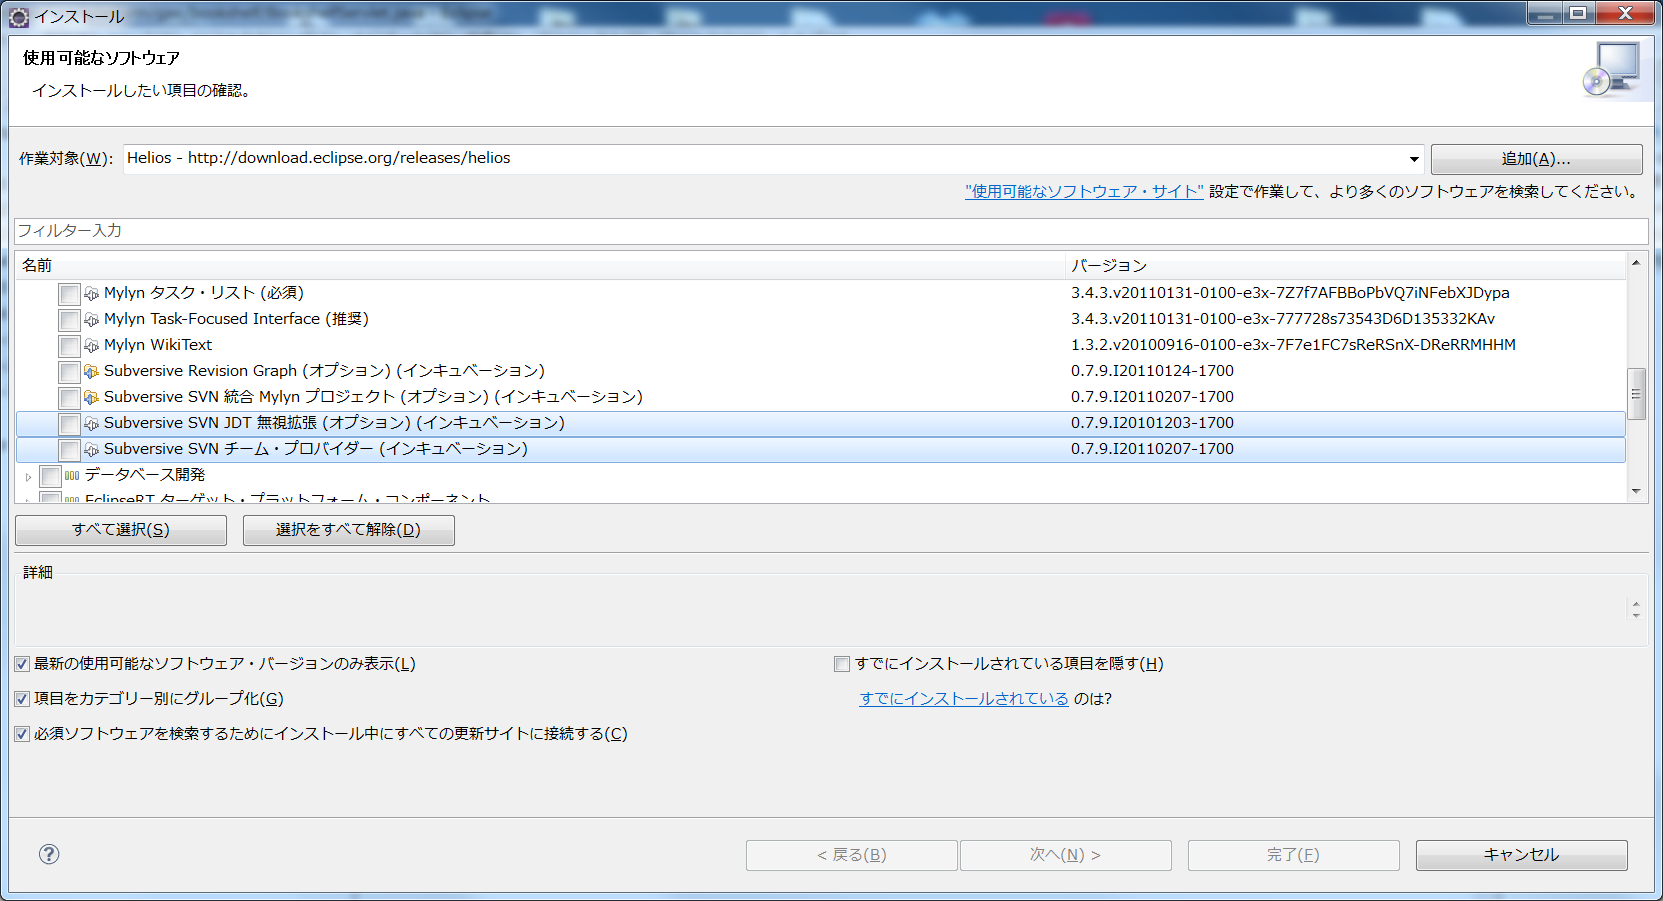Click the Subversive SVN JDT 無視拡張 icon

92,423
